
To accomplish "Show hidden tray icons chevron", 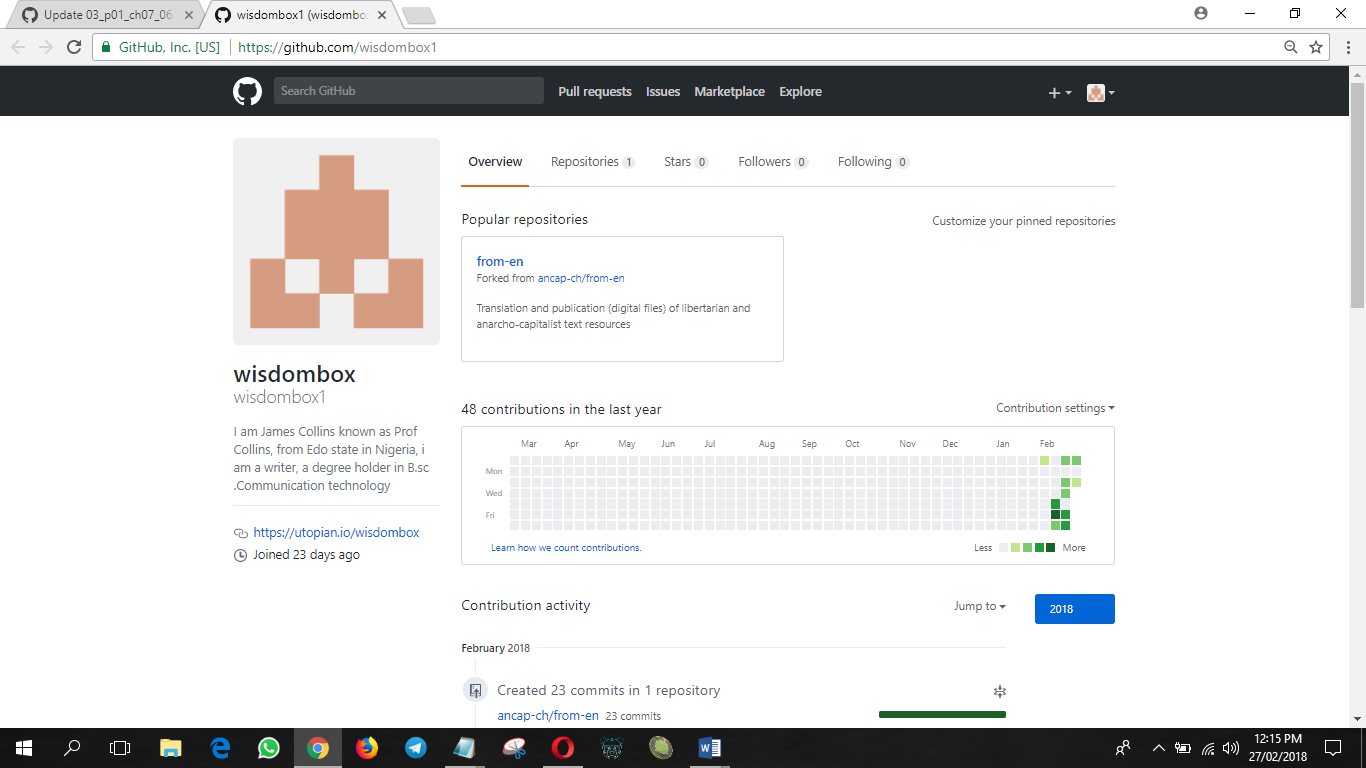I will [1159, 747].
